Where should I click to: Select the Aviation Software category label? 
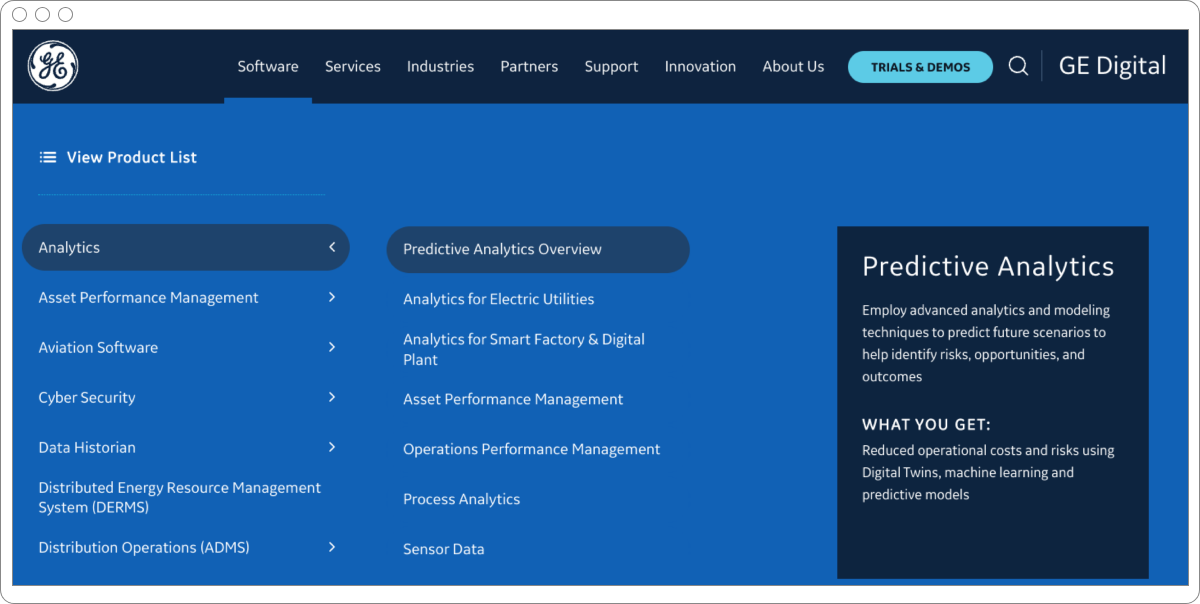click(98, 347)
